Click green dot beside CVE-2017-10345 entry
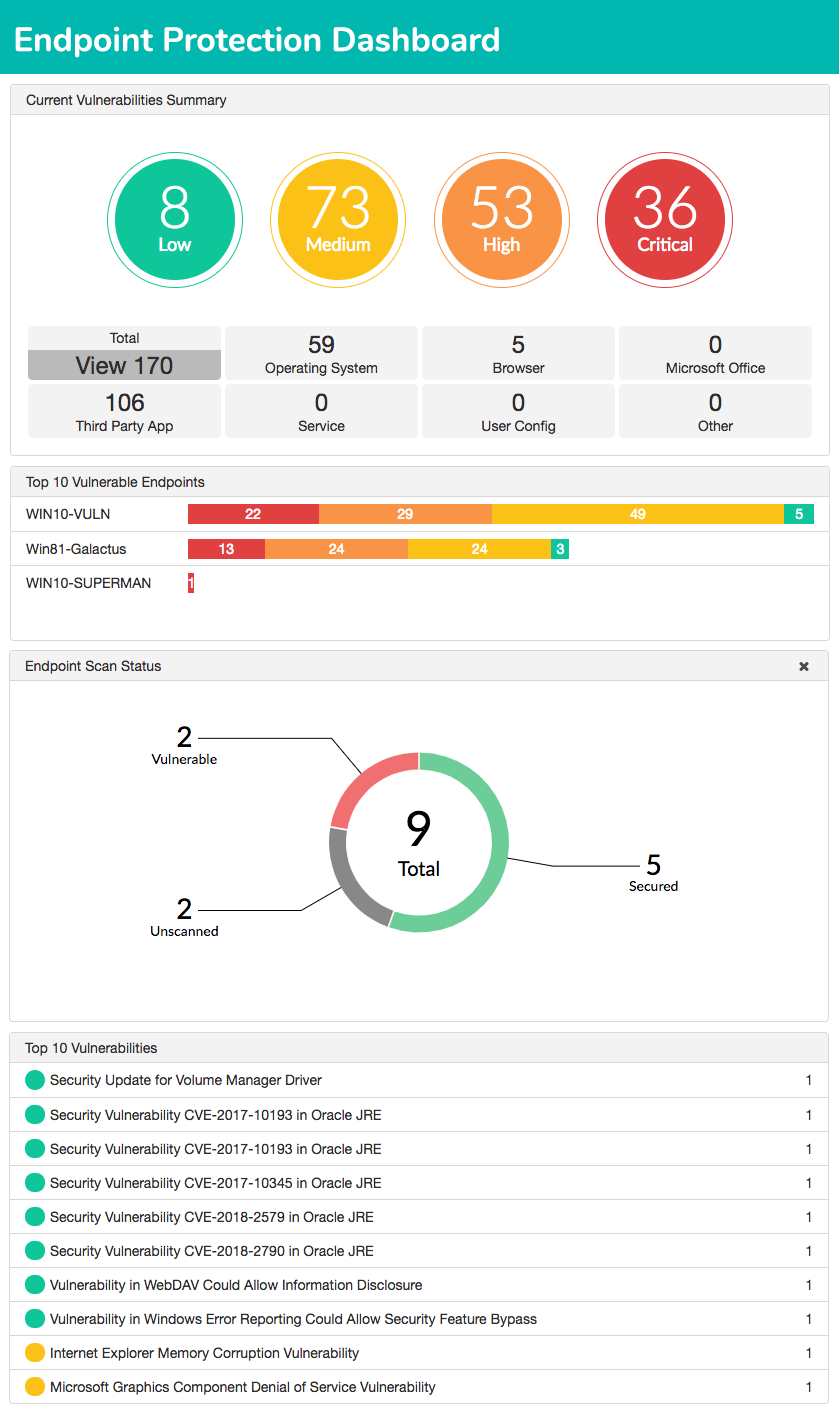The height and width of the screenshot is (1422, 839). pyautogui.click(x=35, y=1183)
